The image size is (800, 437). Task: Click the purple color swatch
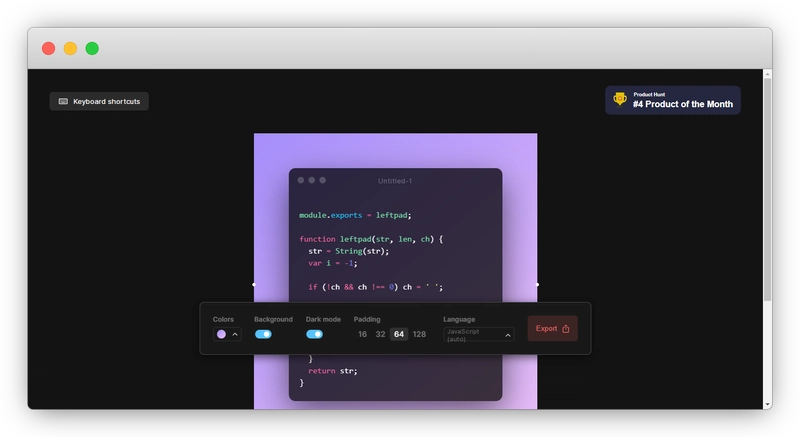(x=221, y=334)
